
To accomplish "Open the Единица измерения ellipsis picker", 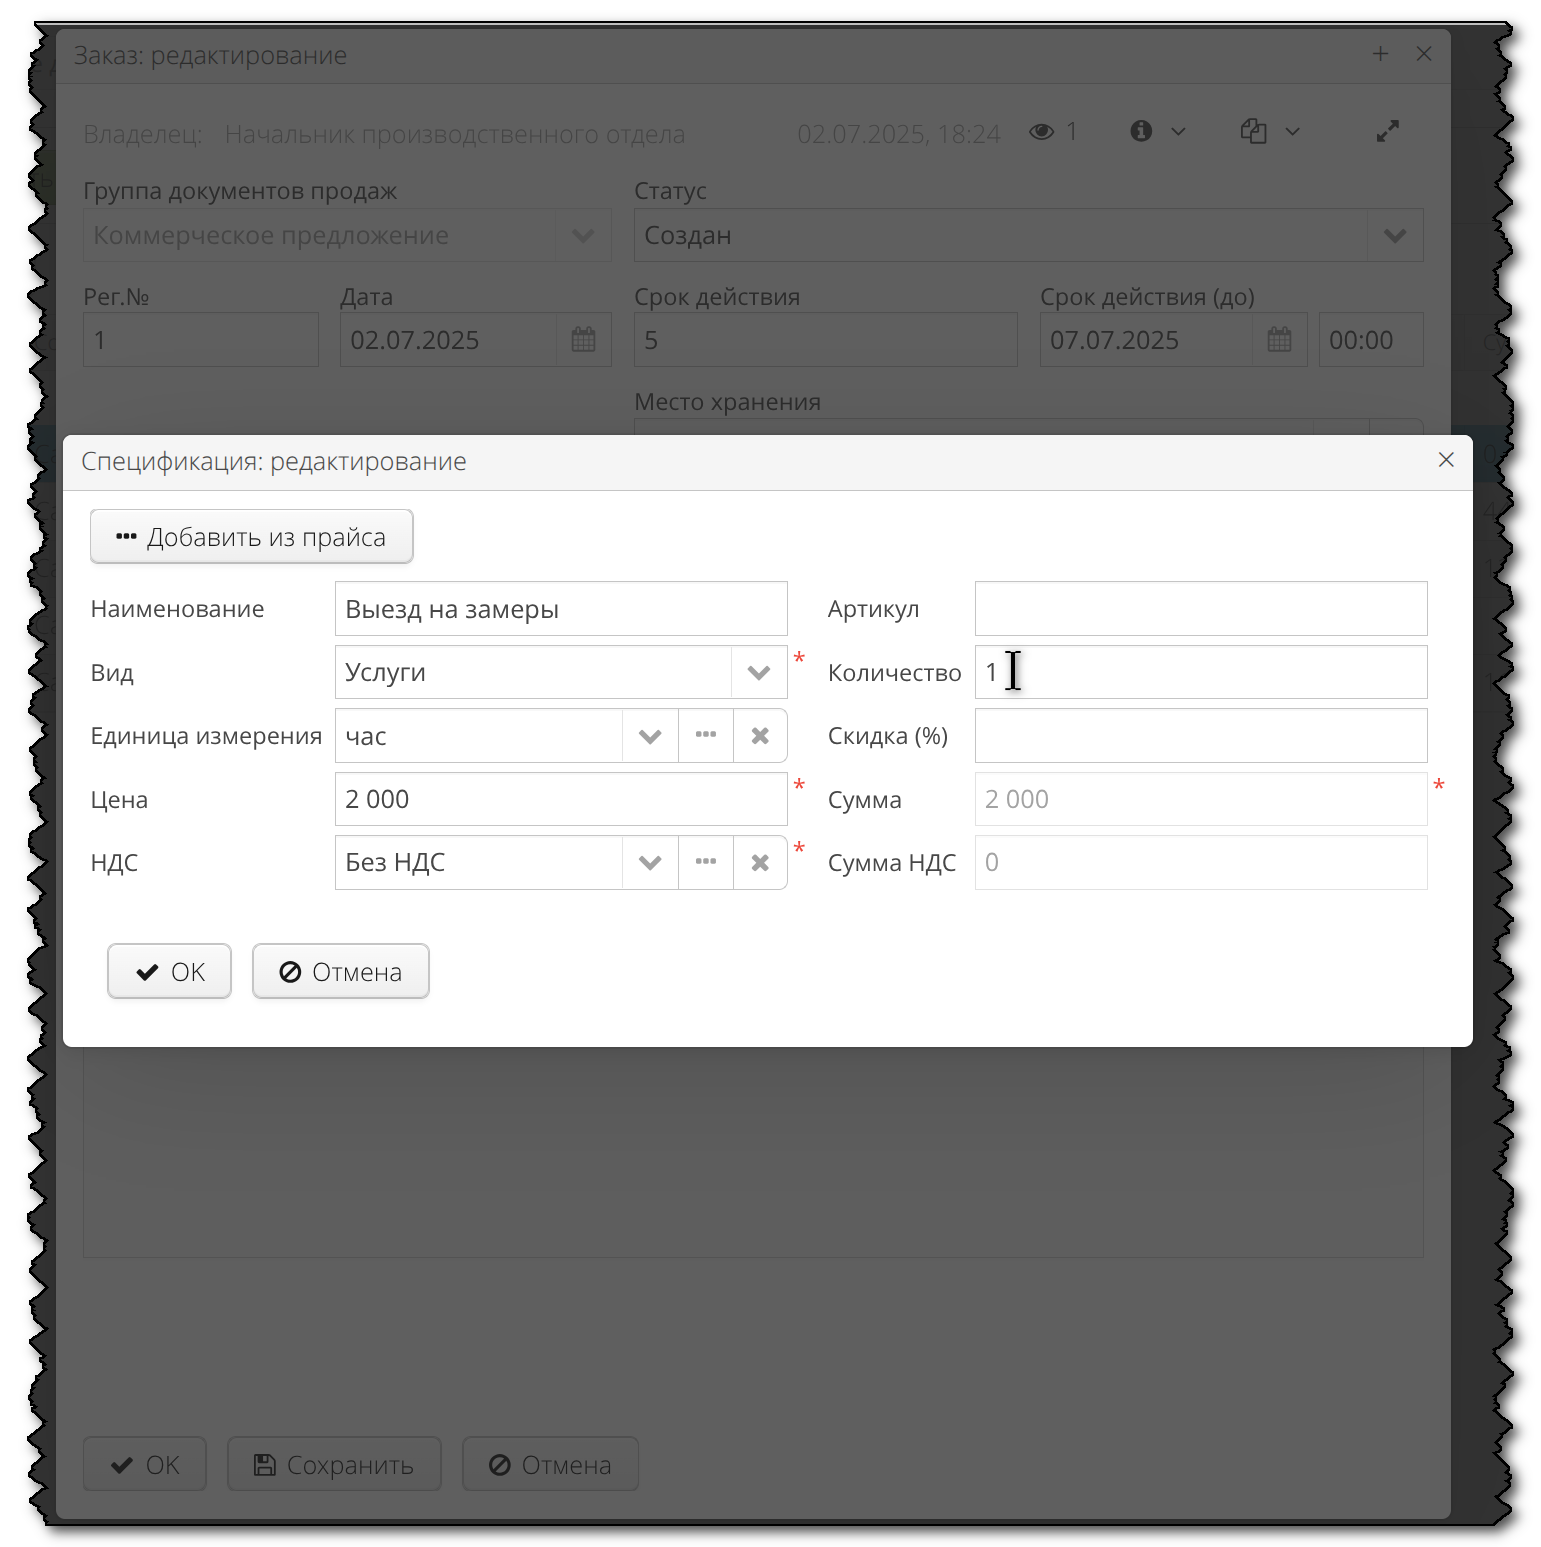I will (x=705, y=735).
